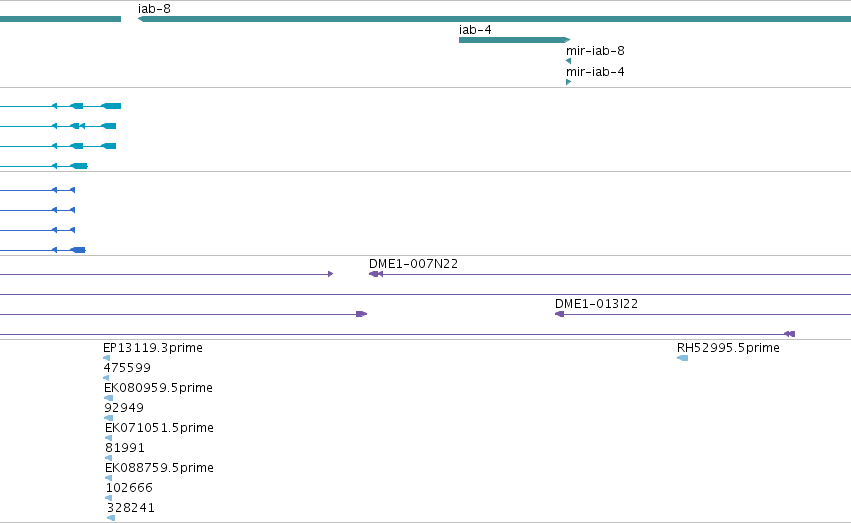Select the RH52995.5prime label

(x=728, y=348)
